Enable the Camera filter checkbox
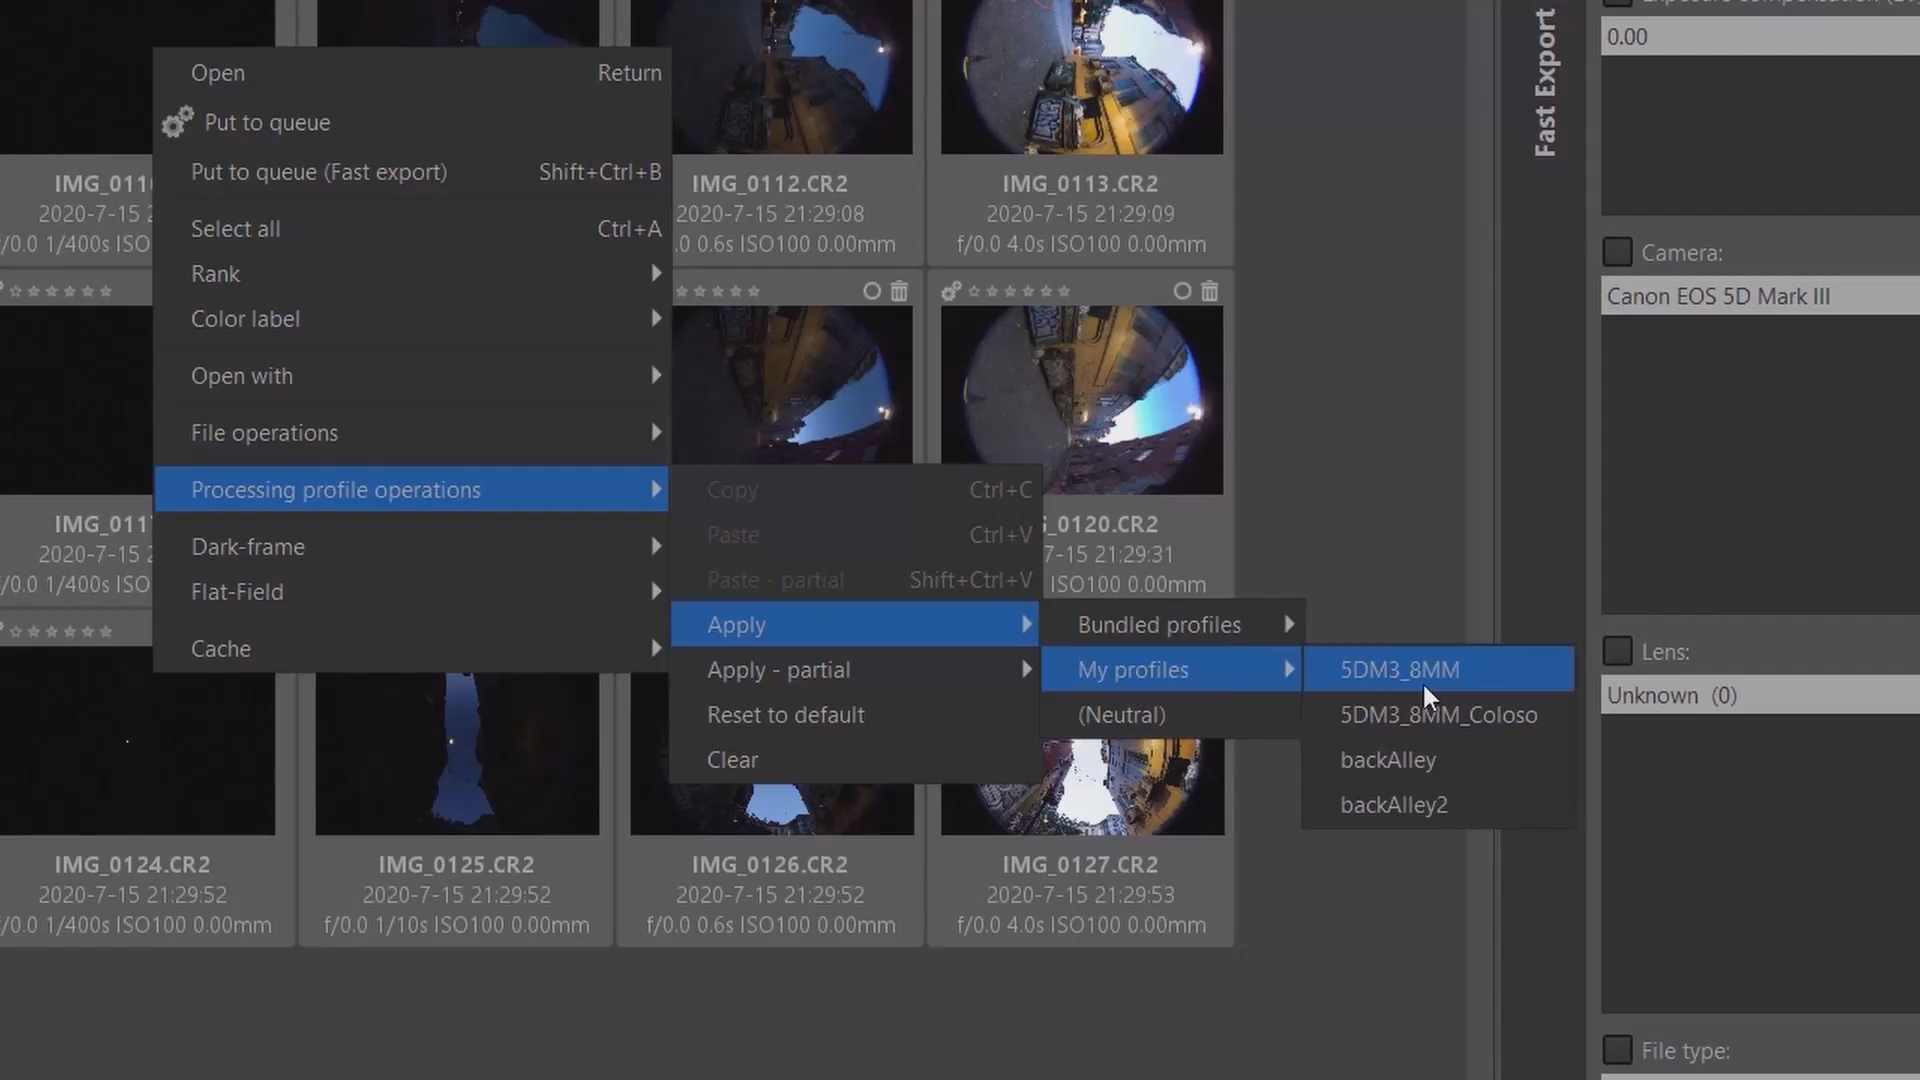Viewport: 1920px width, 1080px height. pos(1617,252)
